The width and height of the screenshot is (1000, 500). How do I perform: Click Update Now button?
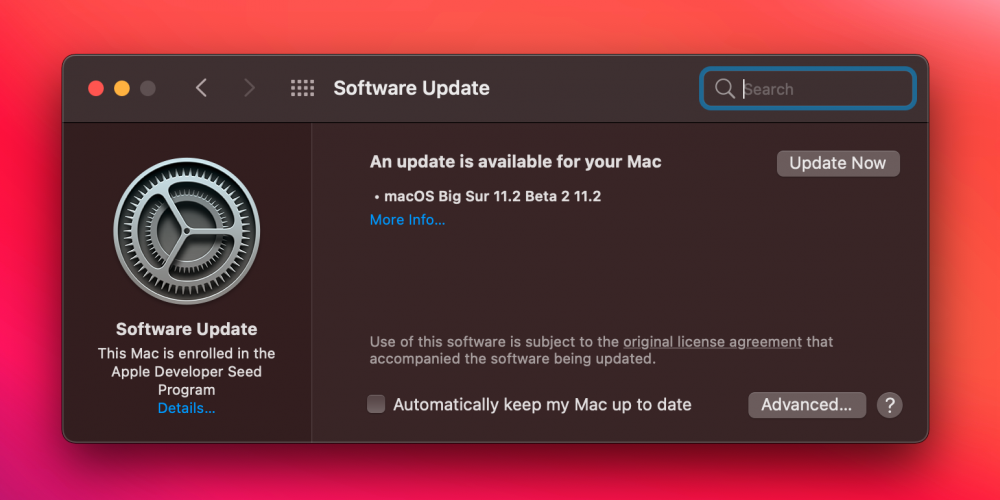tap(838, 163)
